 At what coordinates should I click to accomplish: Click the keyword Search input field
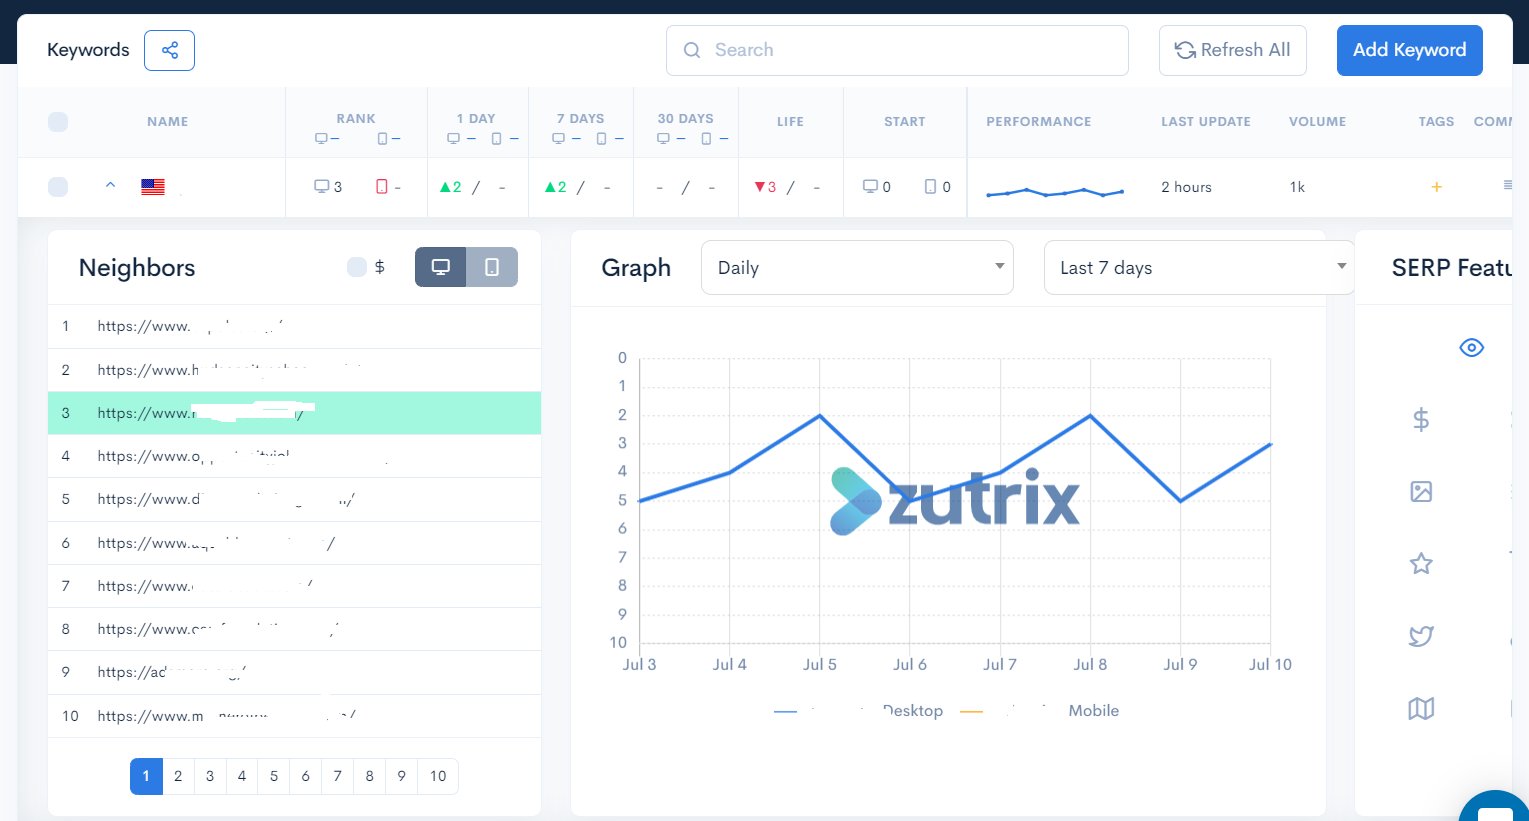point(897,50)
